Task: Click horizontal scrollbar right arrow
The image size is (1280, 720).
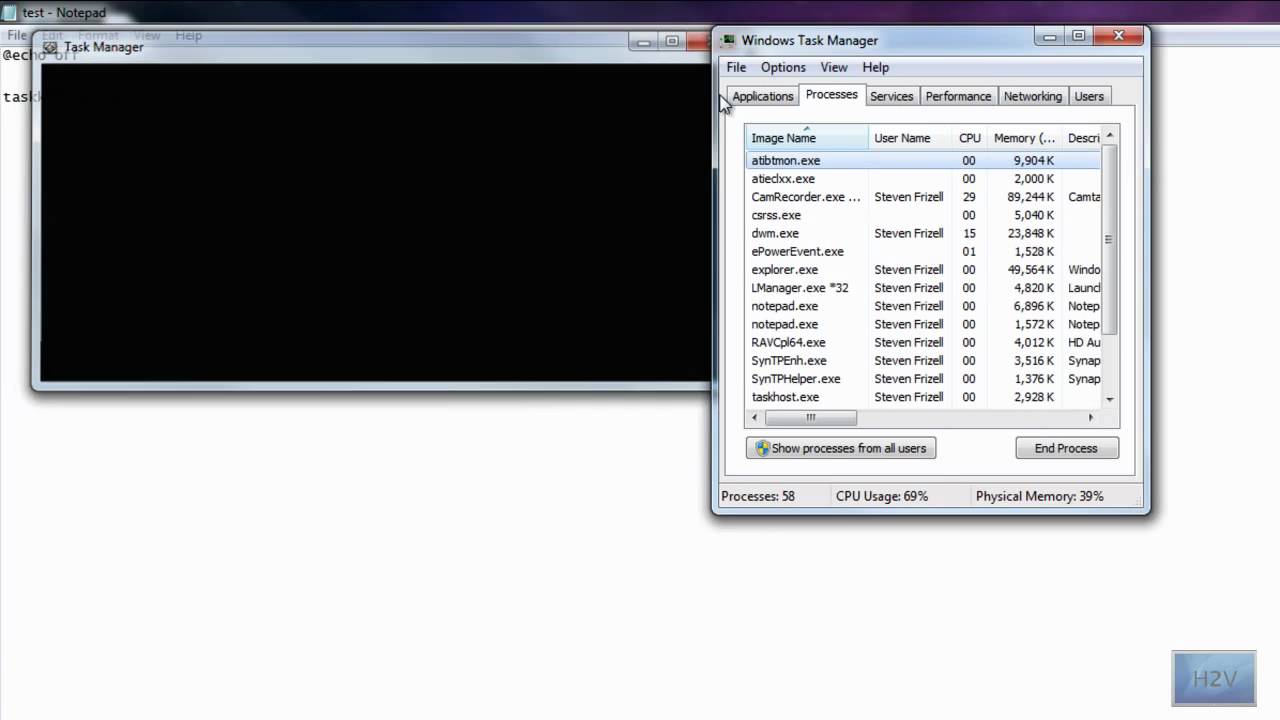Action: 1091,417
